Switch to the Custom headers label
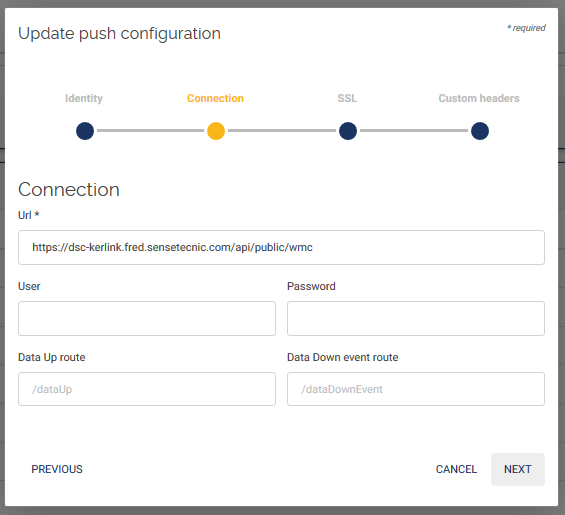 (479, 98)
